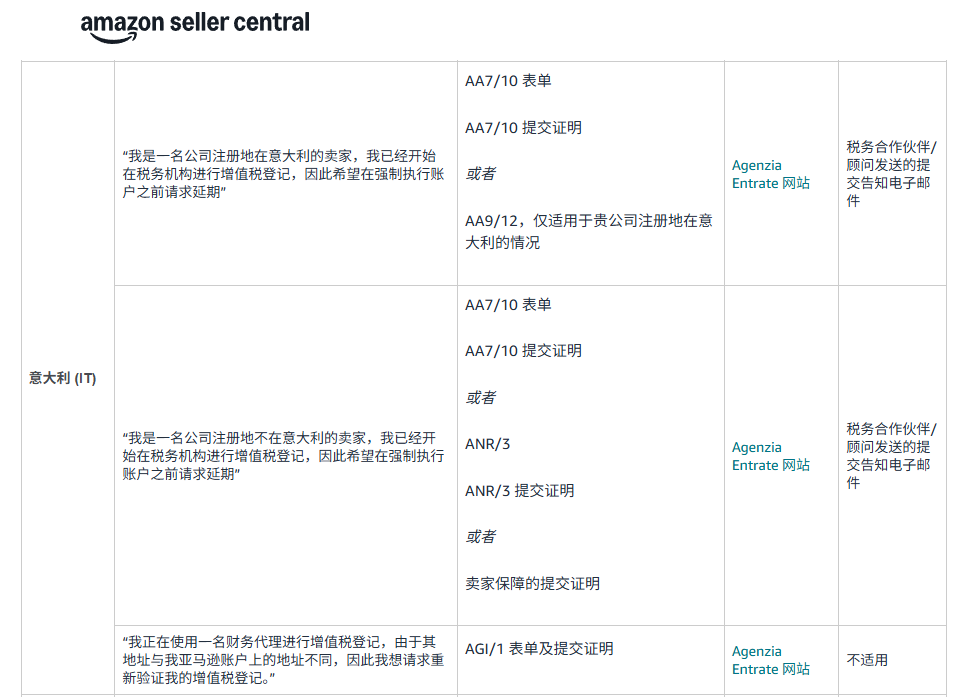Image resolution: width=979 pixels, height=697 pixels.
Task: Click the 不适用 cell
Action: 867,660
